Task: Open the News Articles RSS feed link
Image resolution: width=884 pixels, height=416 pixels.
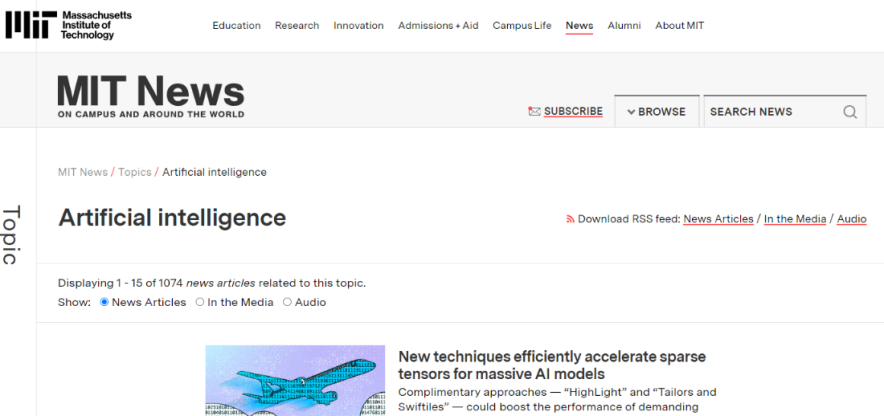Action: (718, 219)
